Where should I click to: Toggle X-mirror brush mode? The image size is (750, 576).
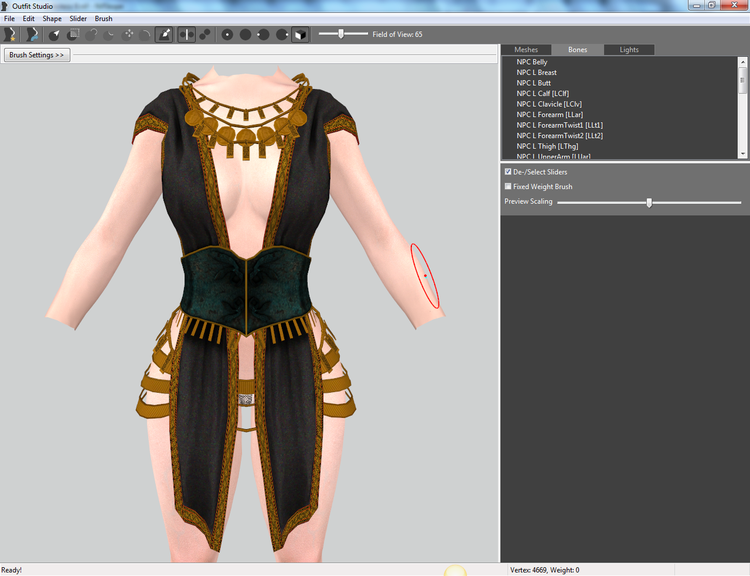[x=187, y=34]
